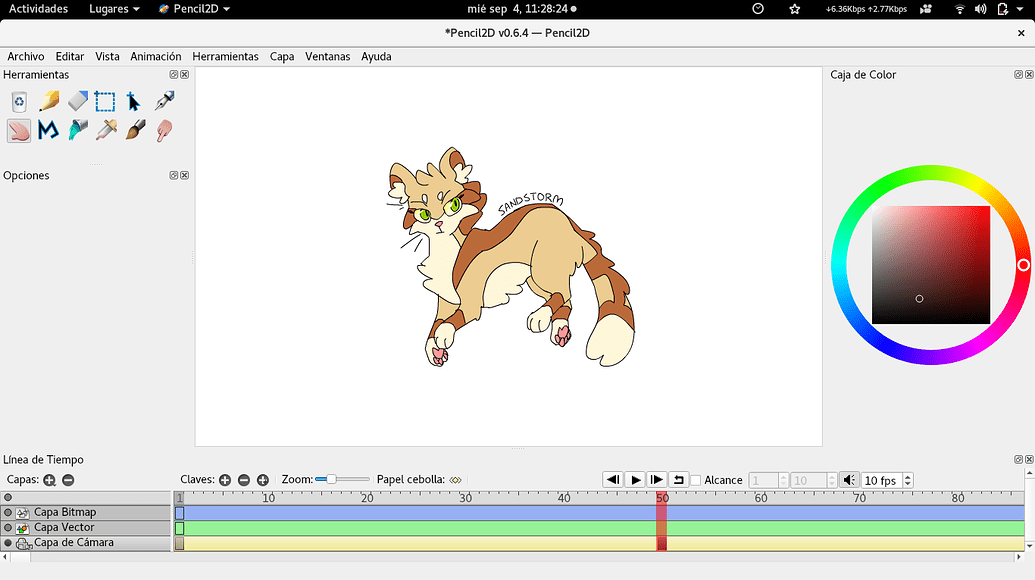This screenshot has height=580, width=1035.
Task: Float the Opciones panel
Action: [174, 176]
